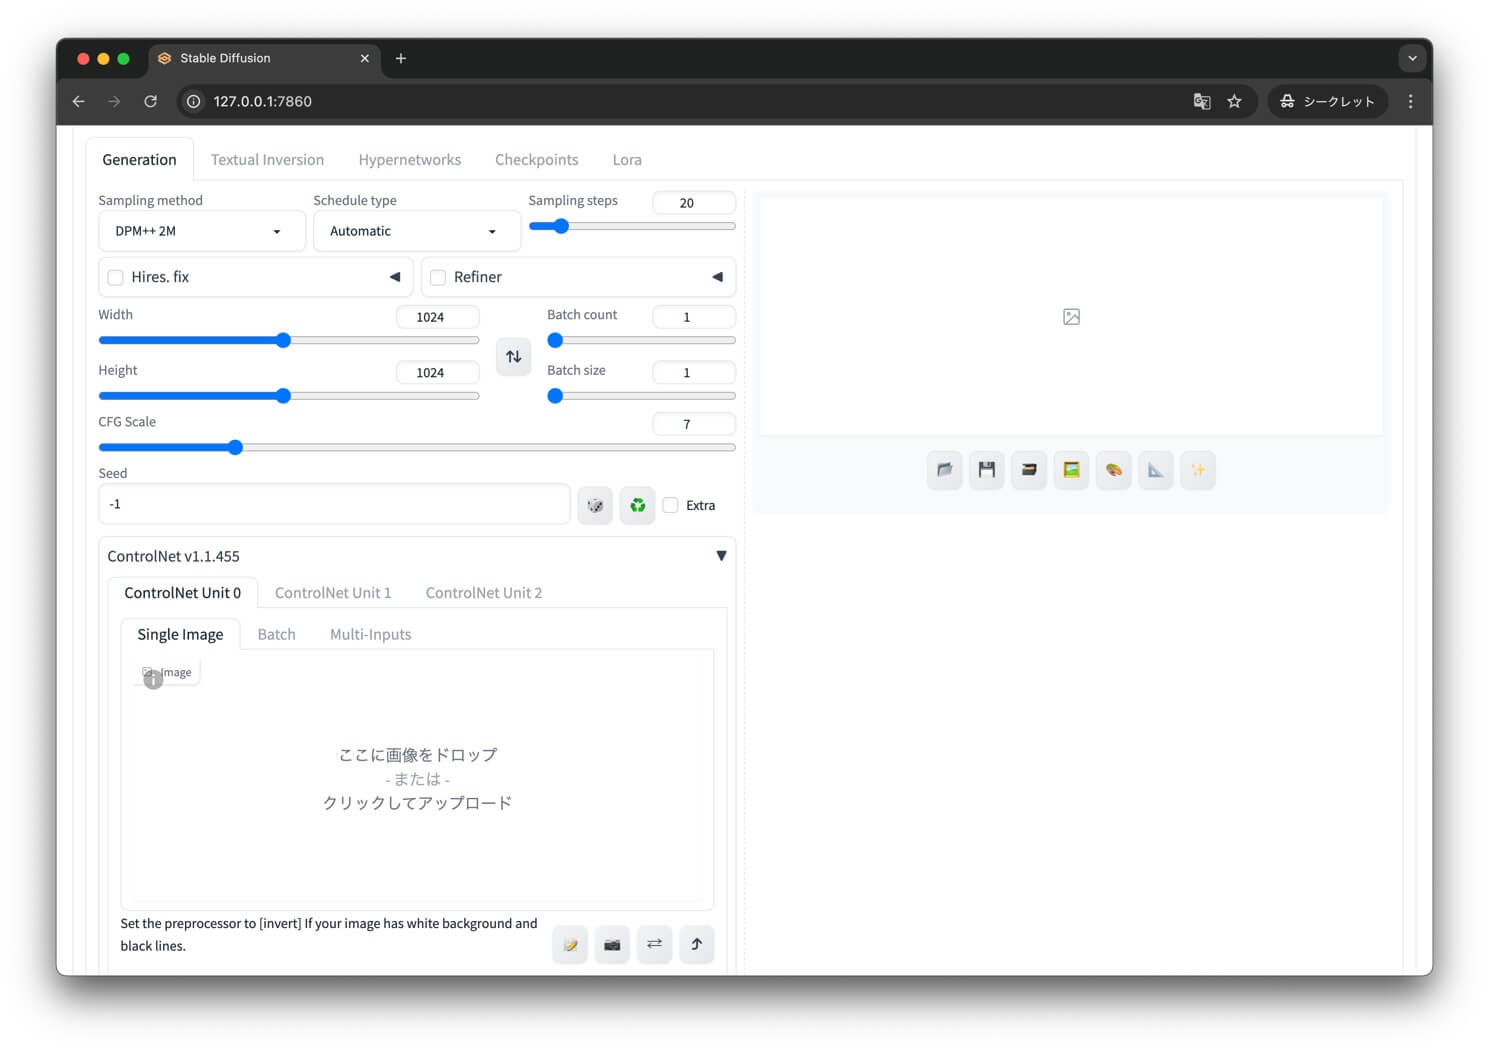Send image to extras ruler icon

click(x=1155, y=470)
